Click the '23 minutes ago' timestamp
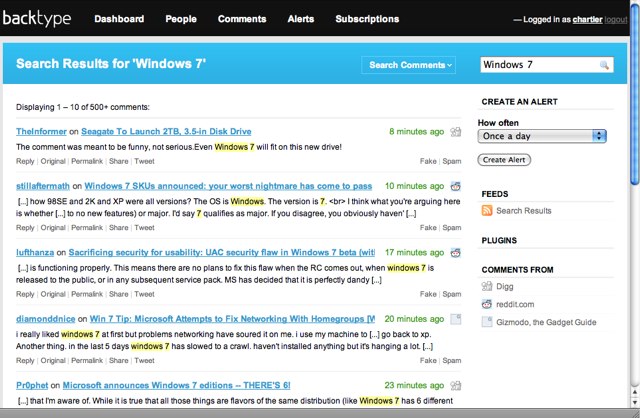The width and height of the screenshot is (640, 418). (414, 385)
